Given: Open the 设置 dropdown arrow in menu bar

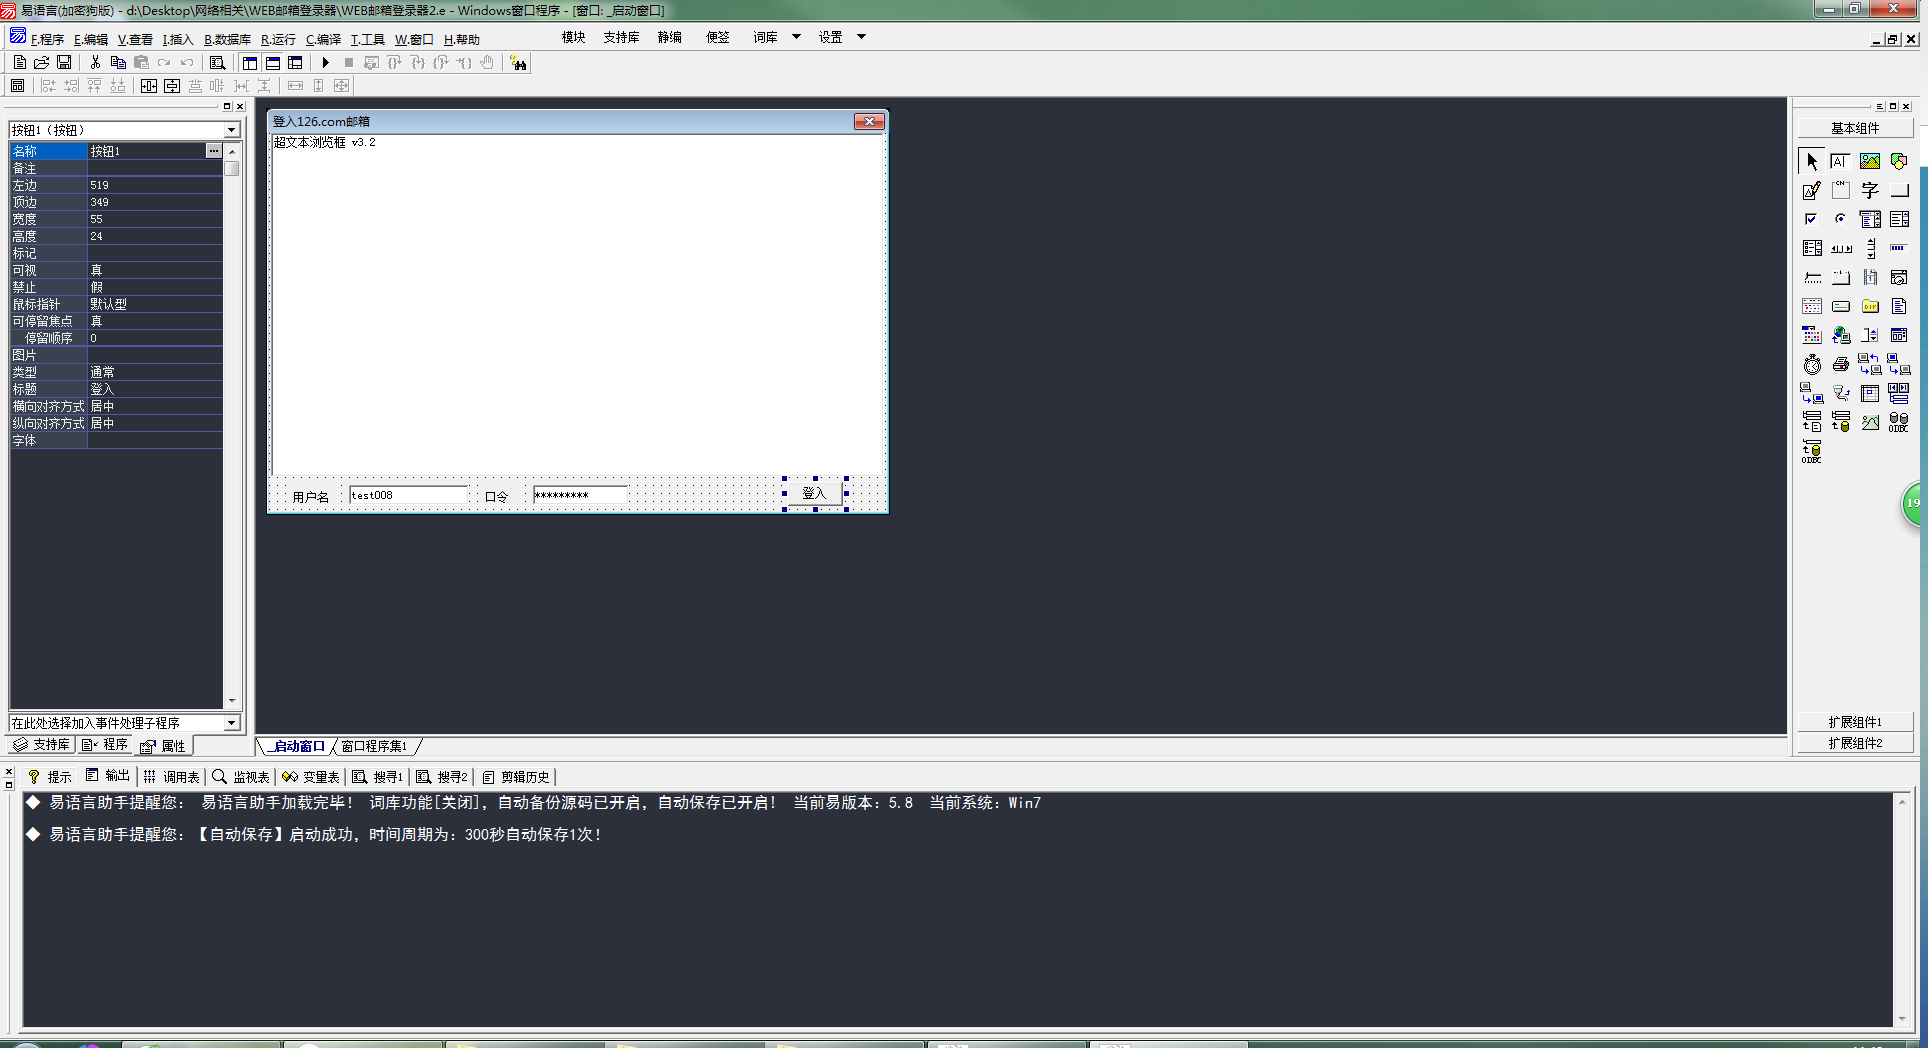Looking at the screenshot, I should tap(861, 37).
